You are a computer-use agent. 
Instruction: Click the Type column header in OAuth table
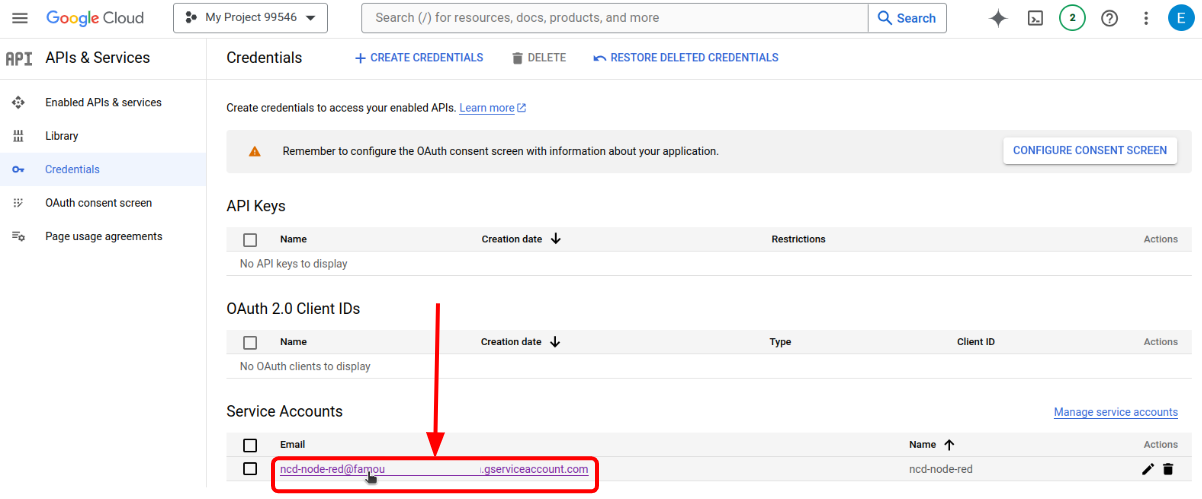[780, 342]
